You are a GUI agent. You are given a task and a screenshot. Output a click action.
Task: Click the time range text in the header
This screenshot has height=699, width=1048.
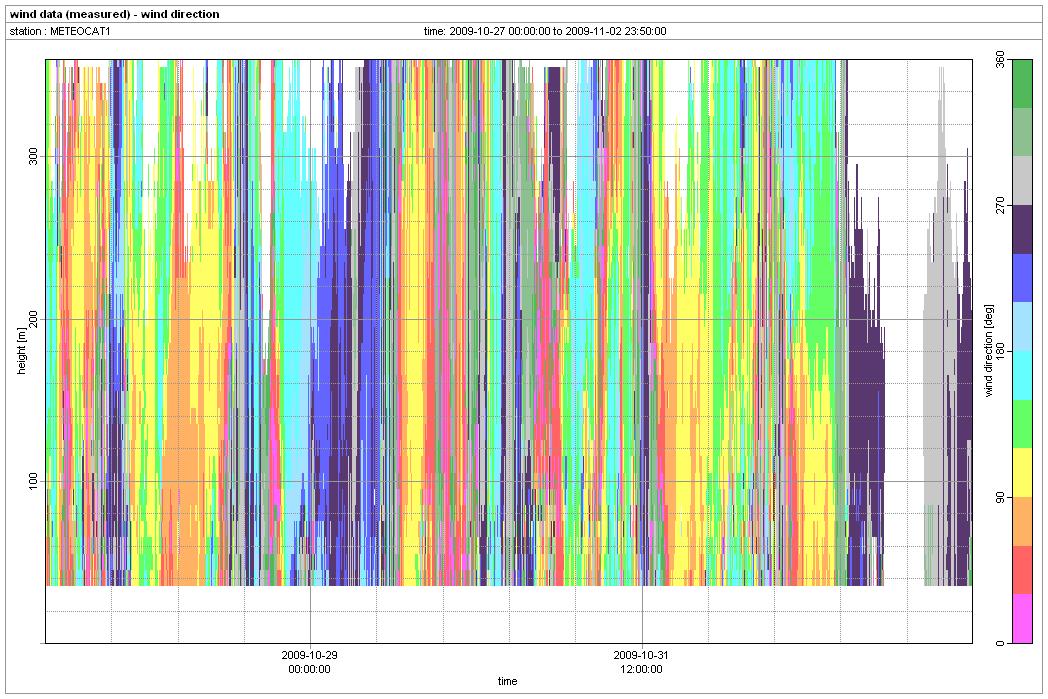point(545,31)
